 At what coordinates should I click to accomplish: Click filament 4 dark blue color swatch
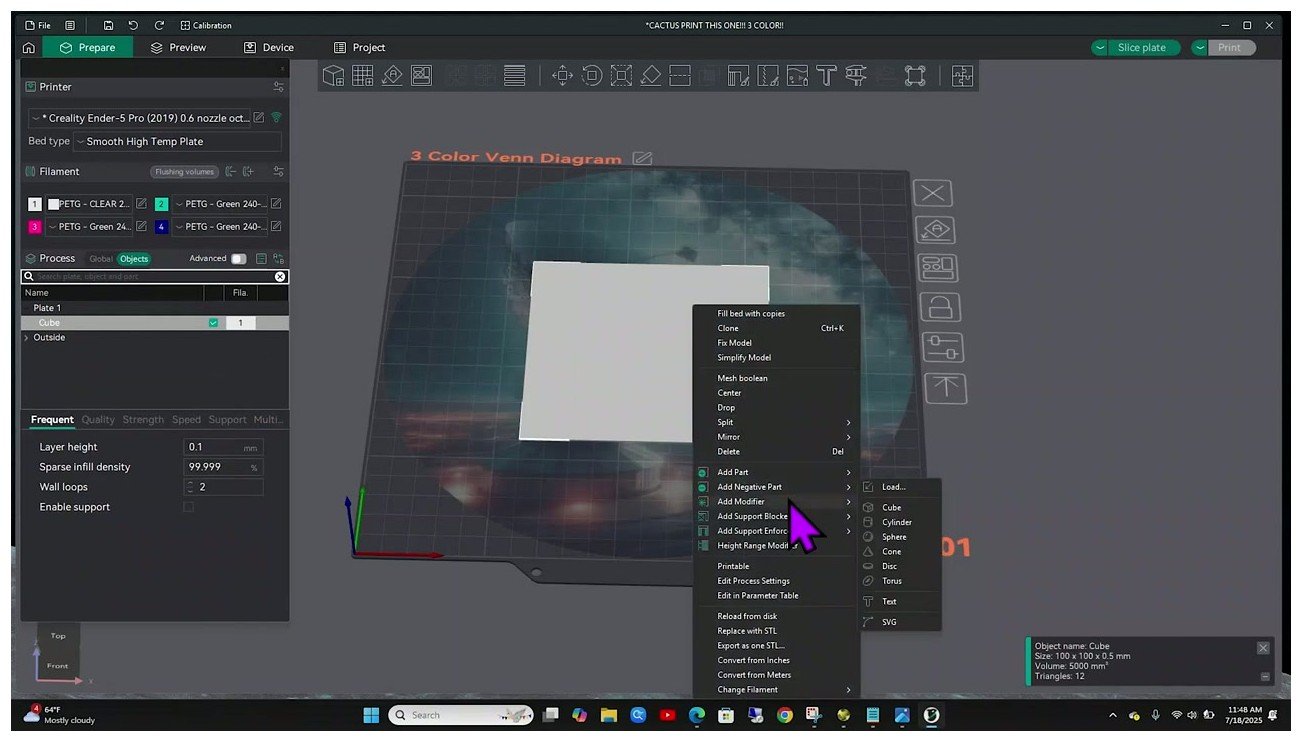161,227
